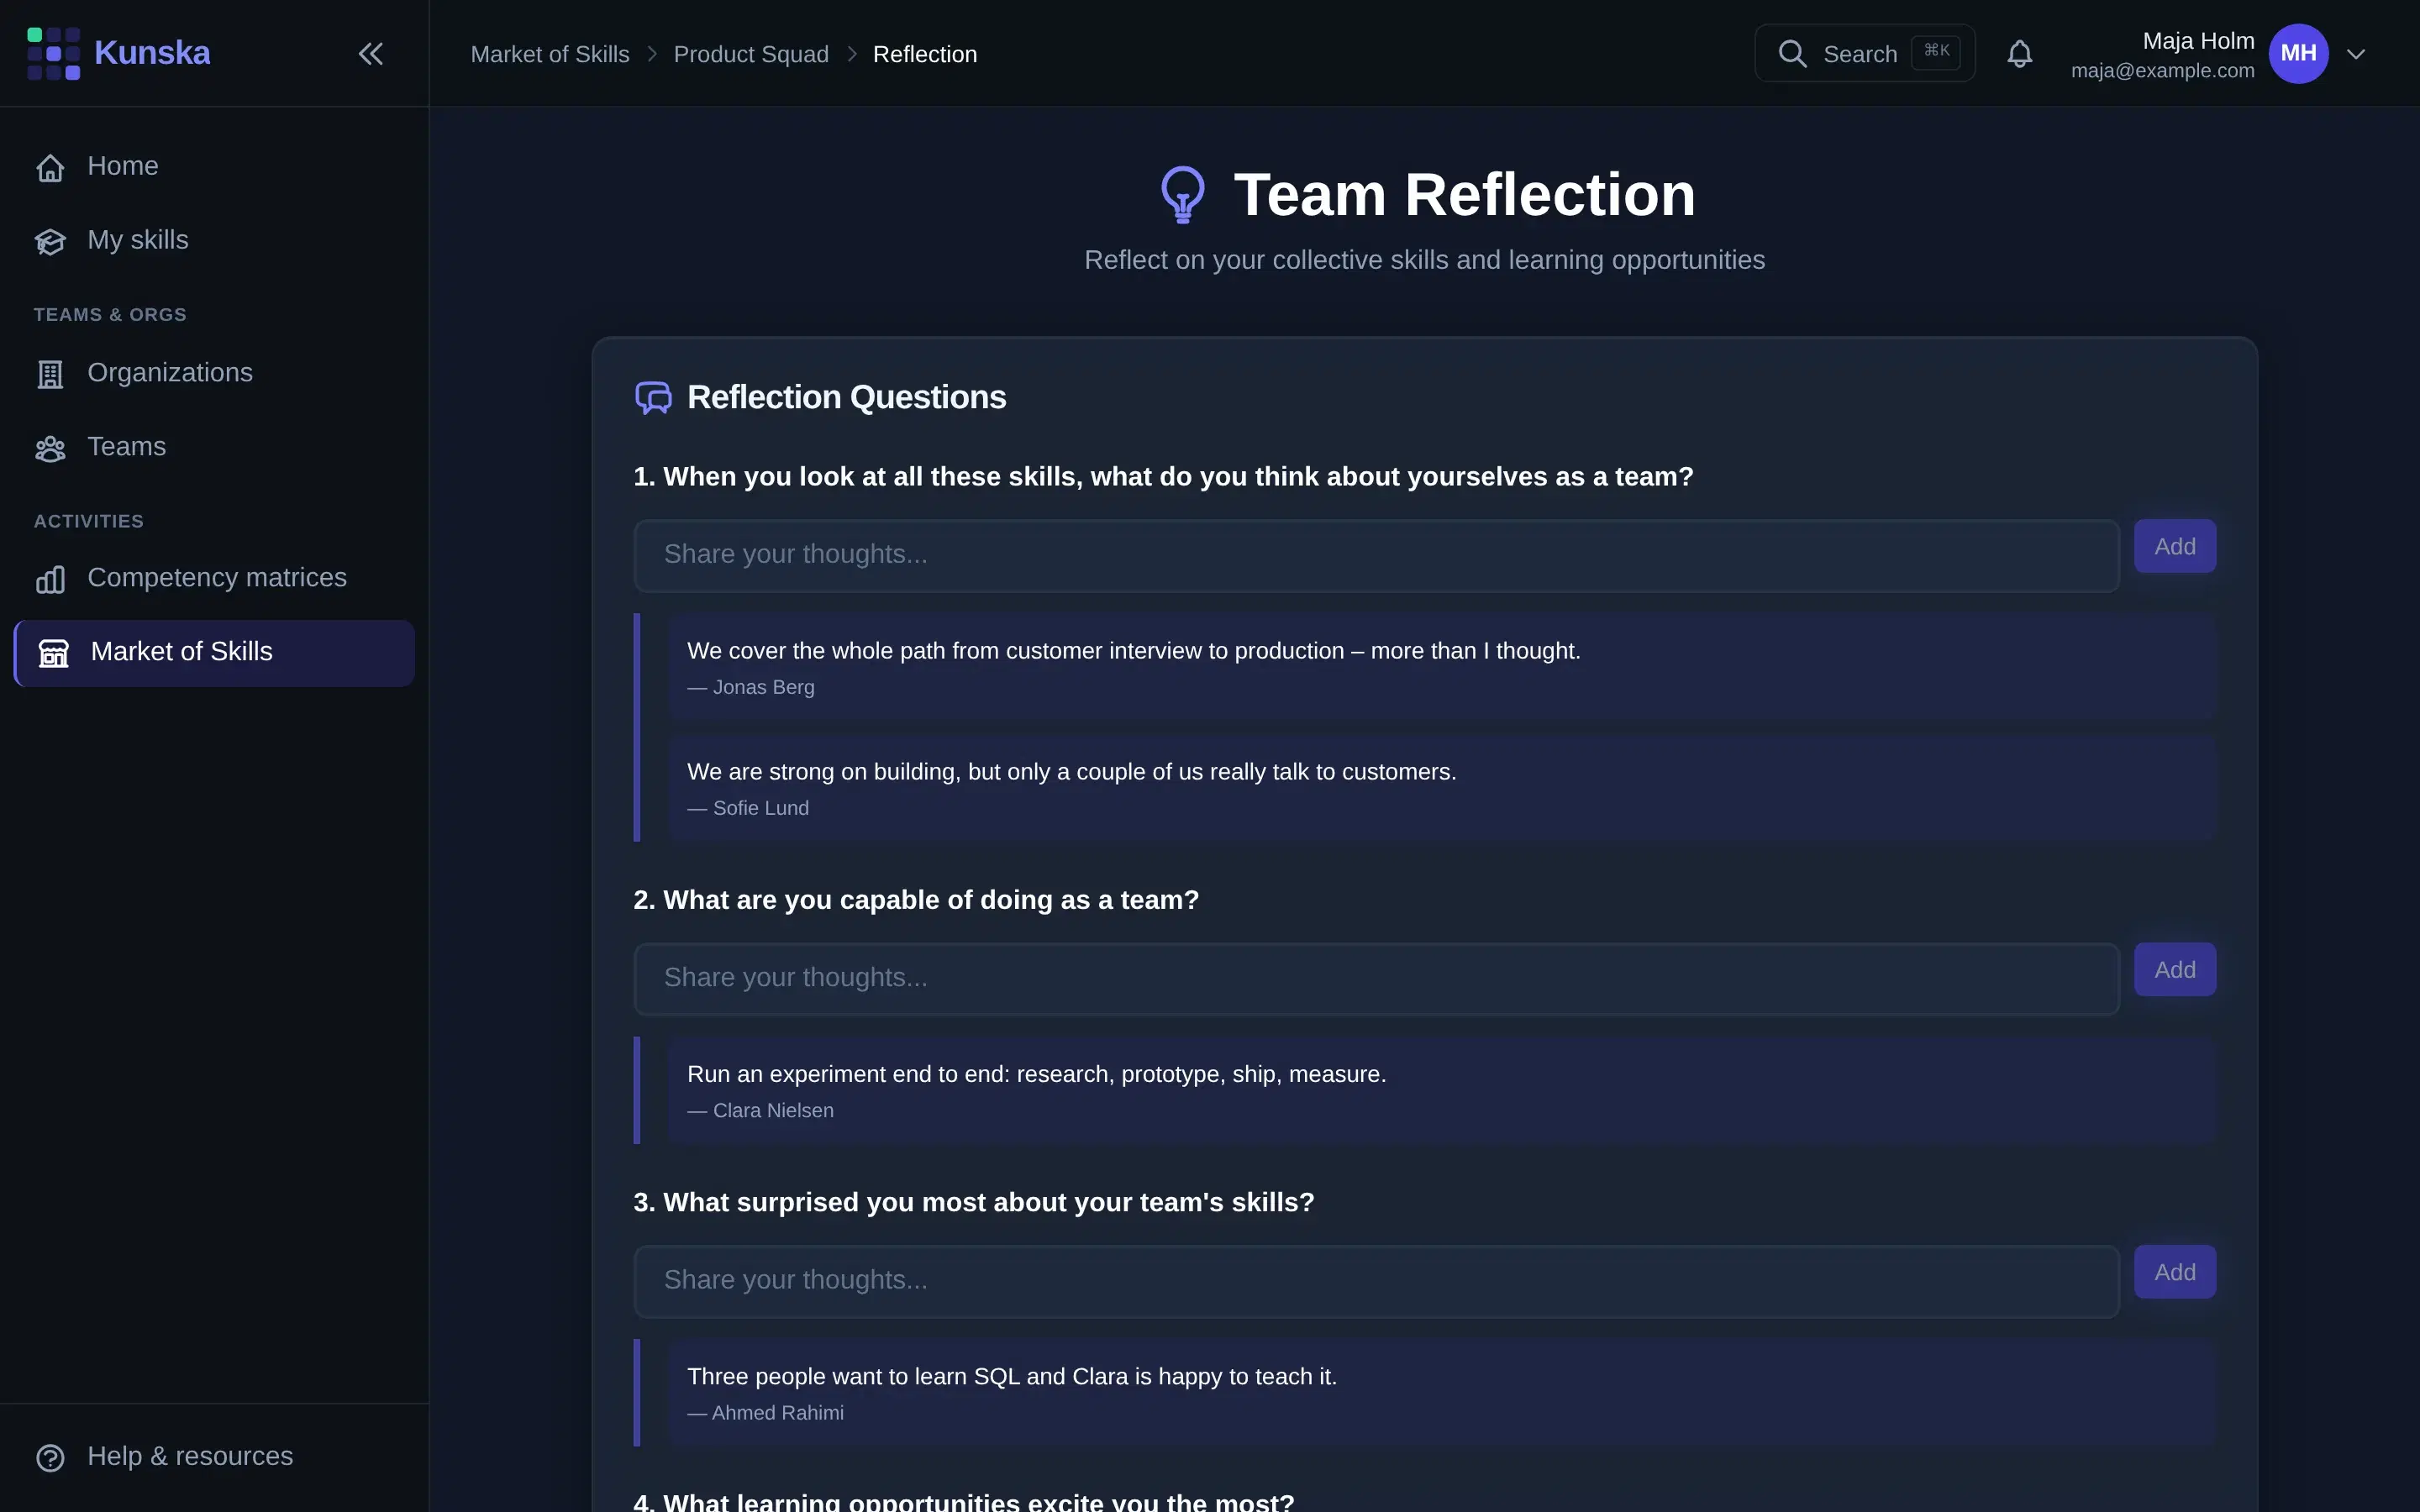Image resolution: width=2420 pixels, height=1512 pixels.
Task: Click Clara Nielsen's experiment comment
Action: tap(1442, 1090)
